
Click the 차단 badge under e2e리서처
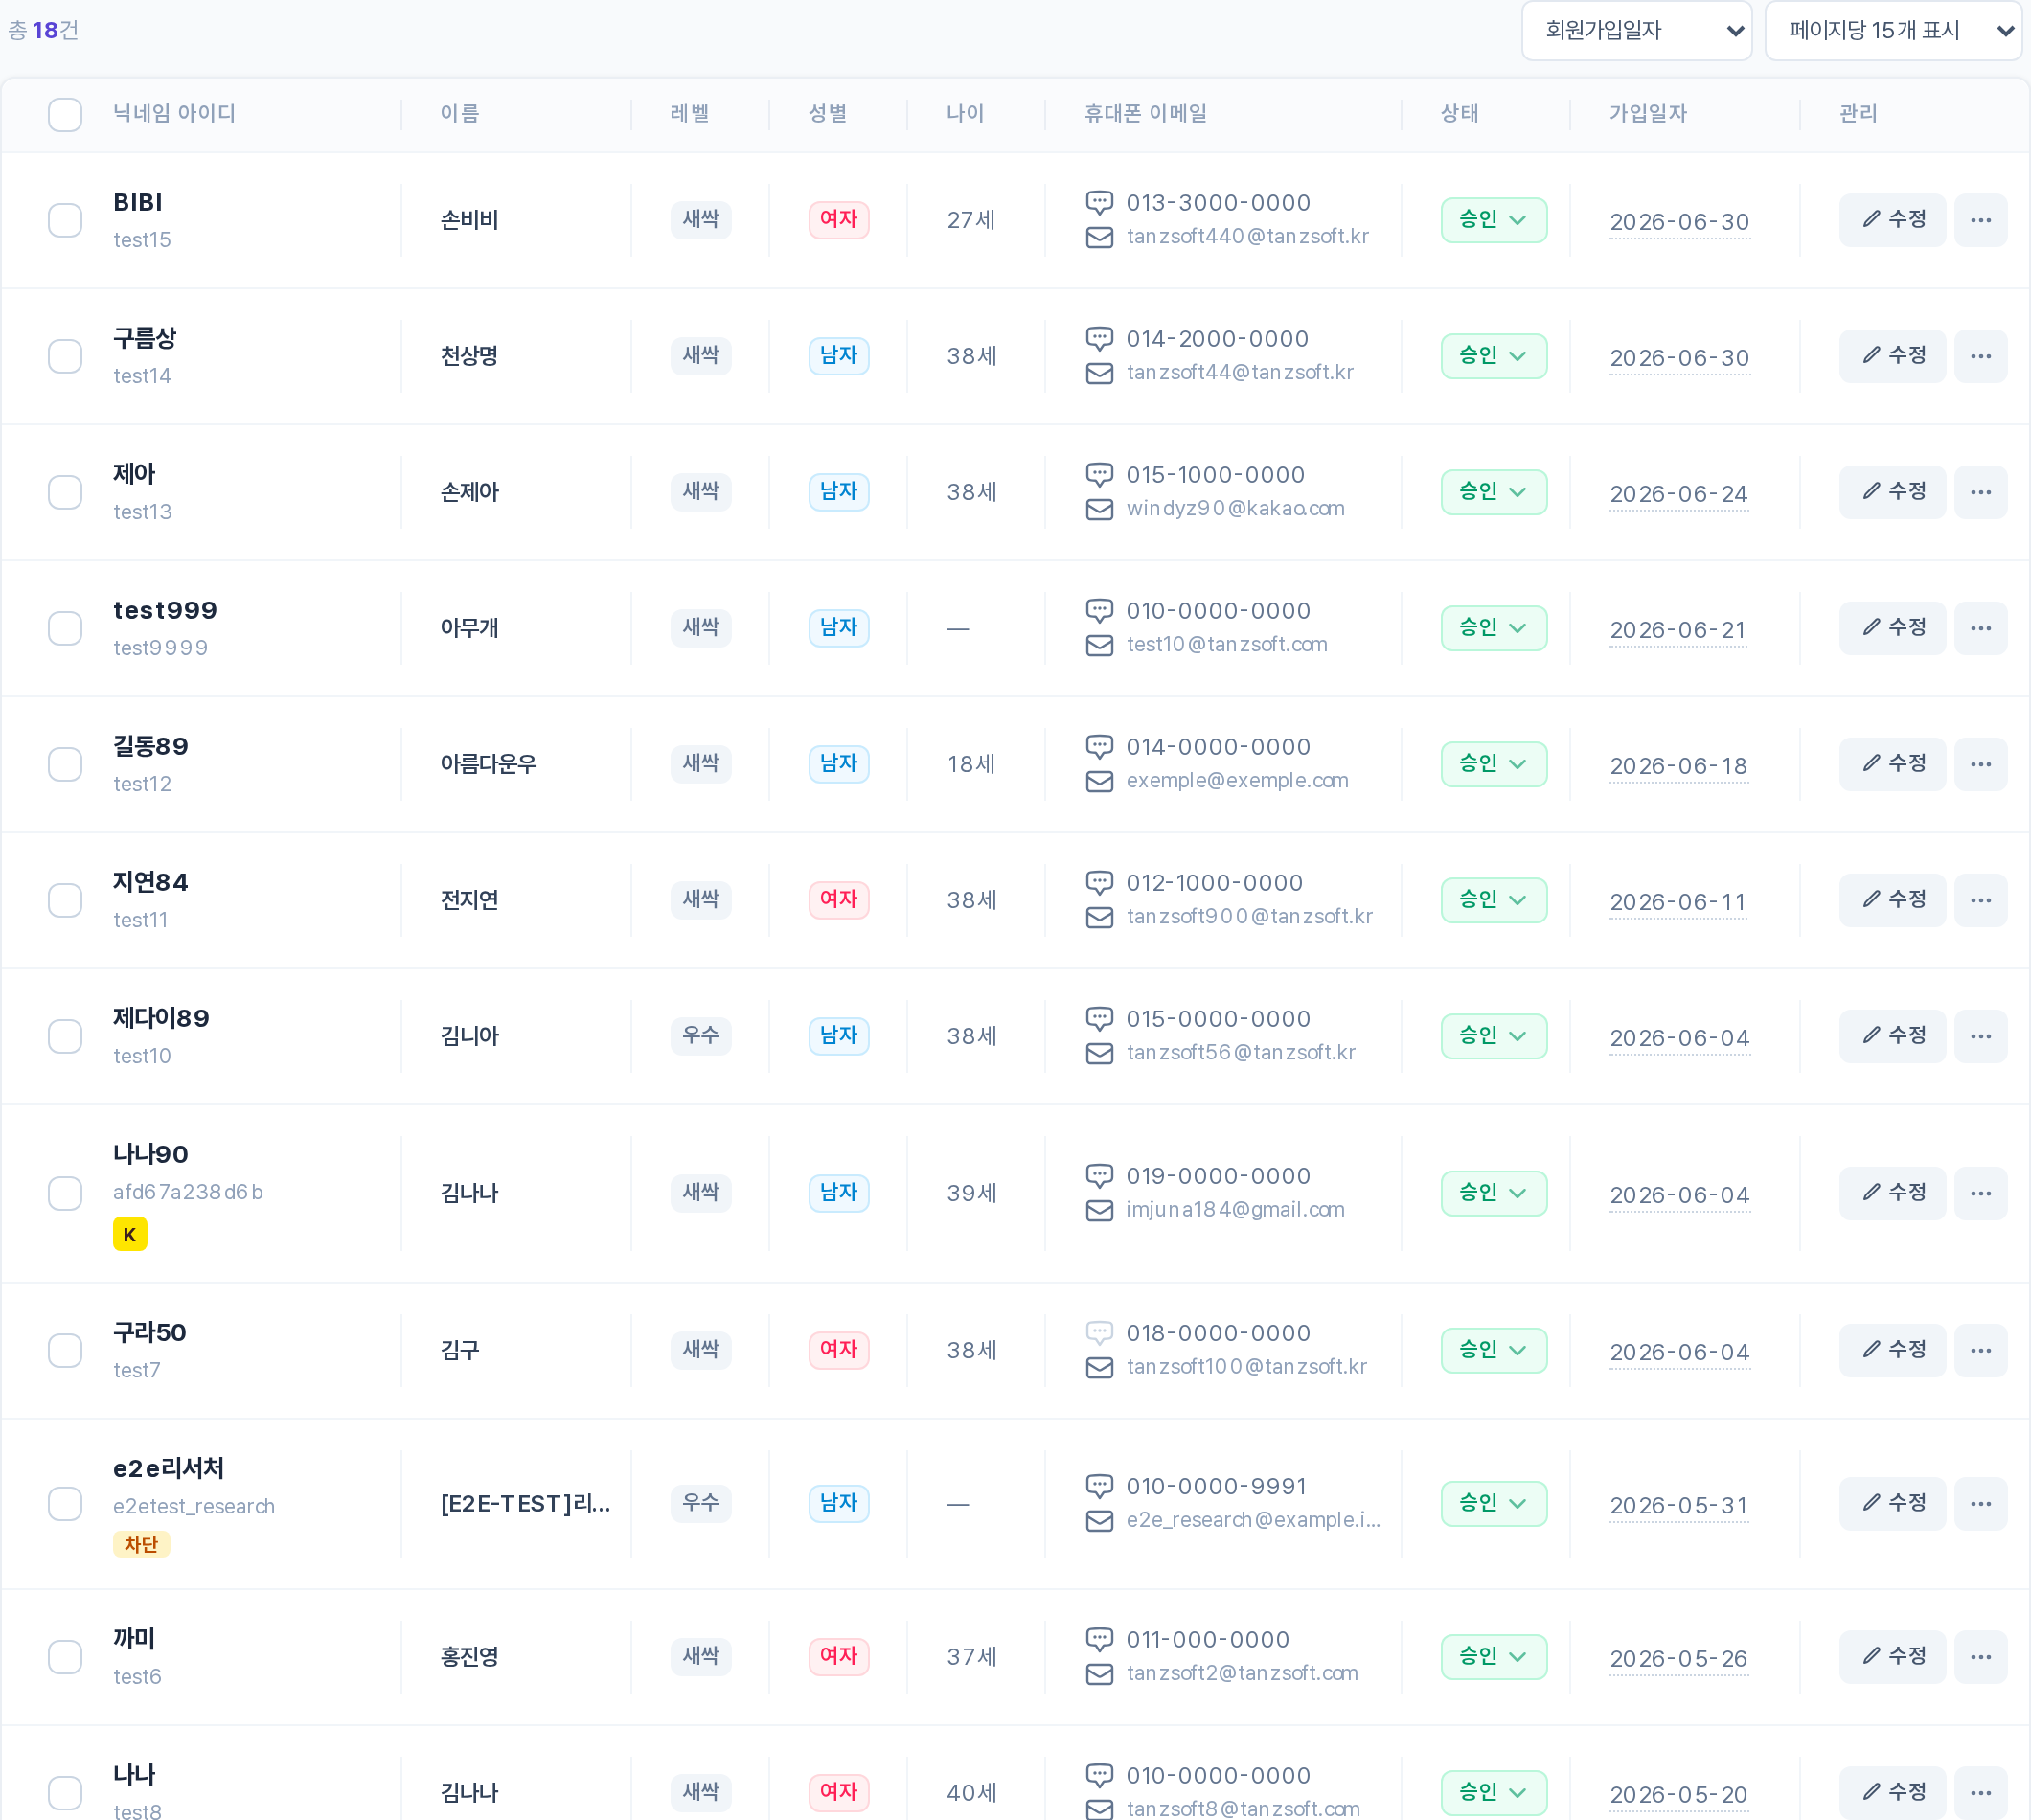tap(141, 1545)
